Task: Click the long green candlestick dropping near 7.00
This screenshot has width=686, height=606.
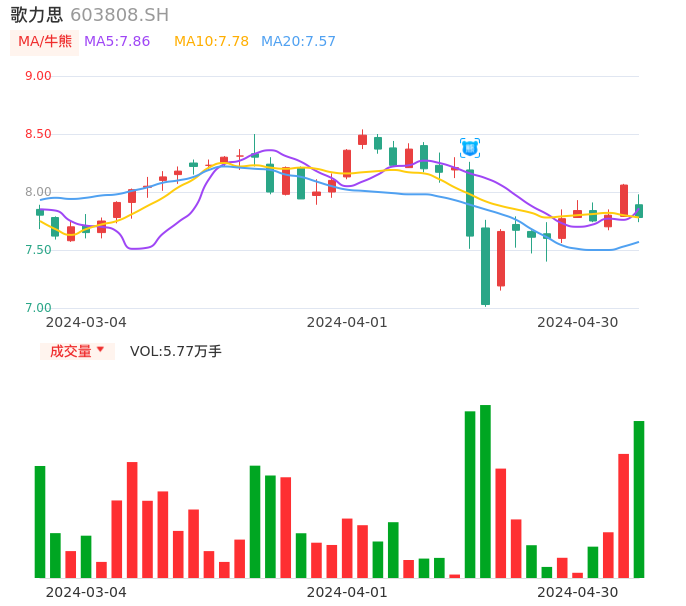Action: 485,266
